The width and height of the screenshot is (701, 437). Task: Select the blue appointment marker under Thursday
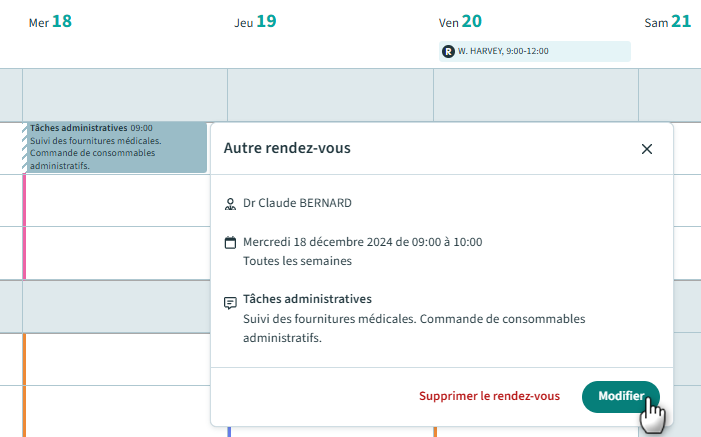click(x=229, y=432)
